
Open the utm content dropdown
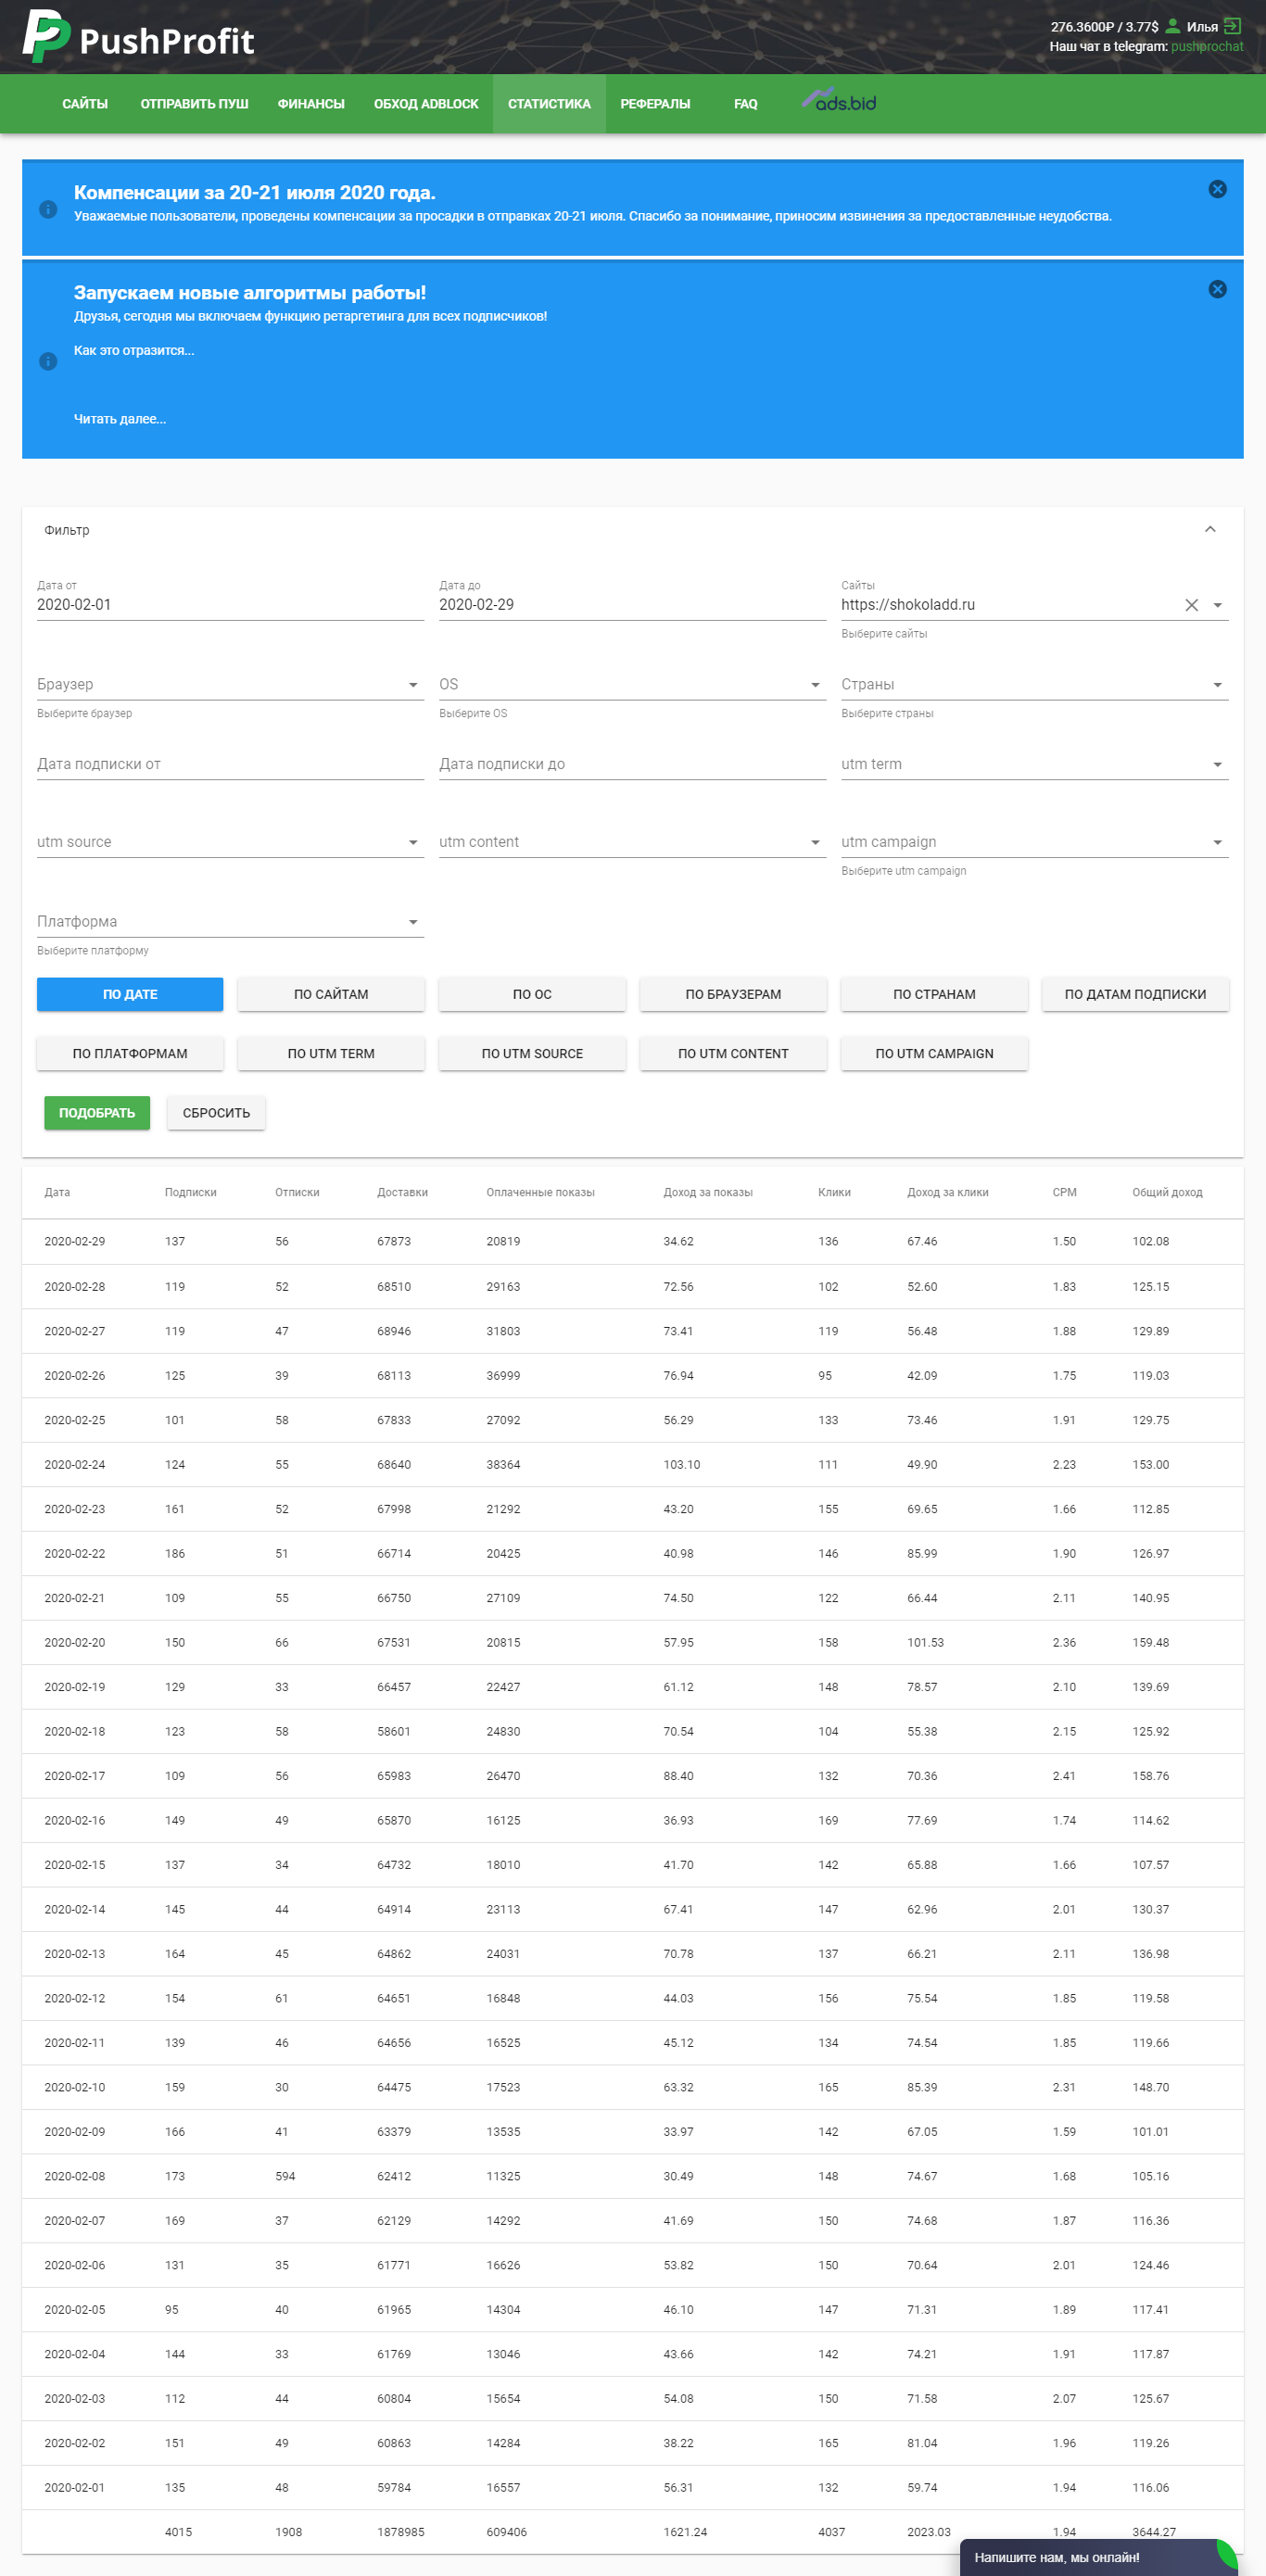pos(815,843)
